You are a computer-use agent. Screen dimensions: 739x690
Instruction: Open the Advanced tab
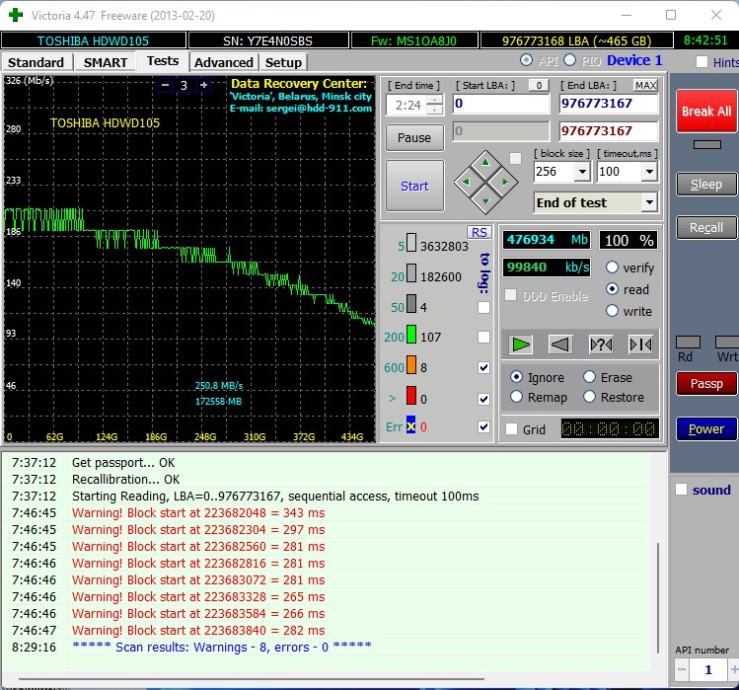(223, 62)
